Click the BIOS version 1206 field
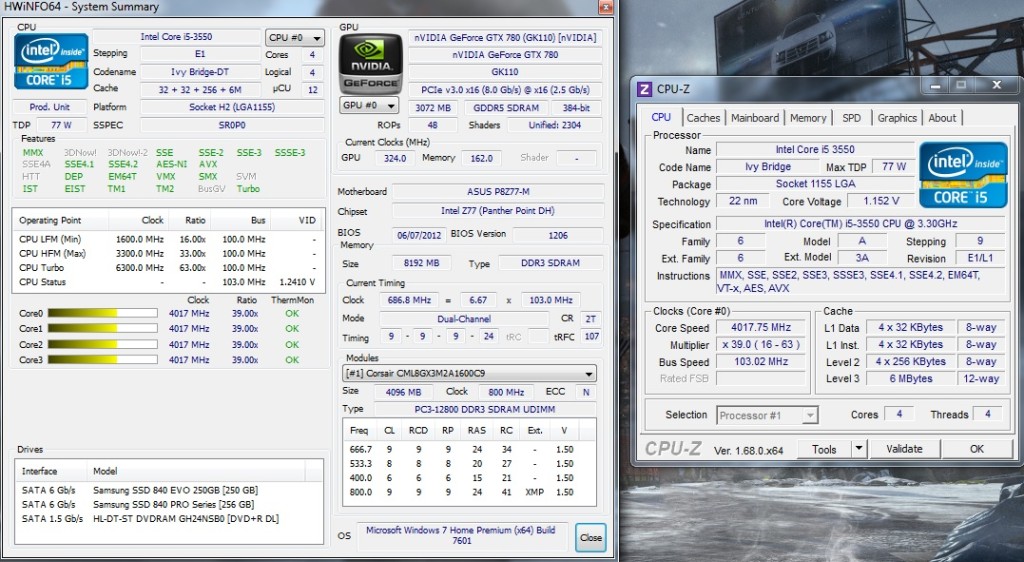Viewport: 1024px width, 562px height. (558, 235)
